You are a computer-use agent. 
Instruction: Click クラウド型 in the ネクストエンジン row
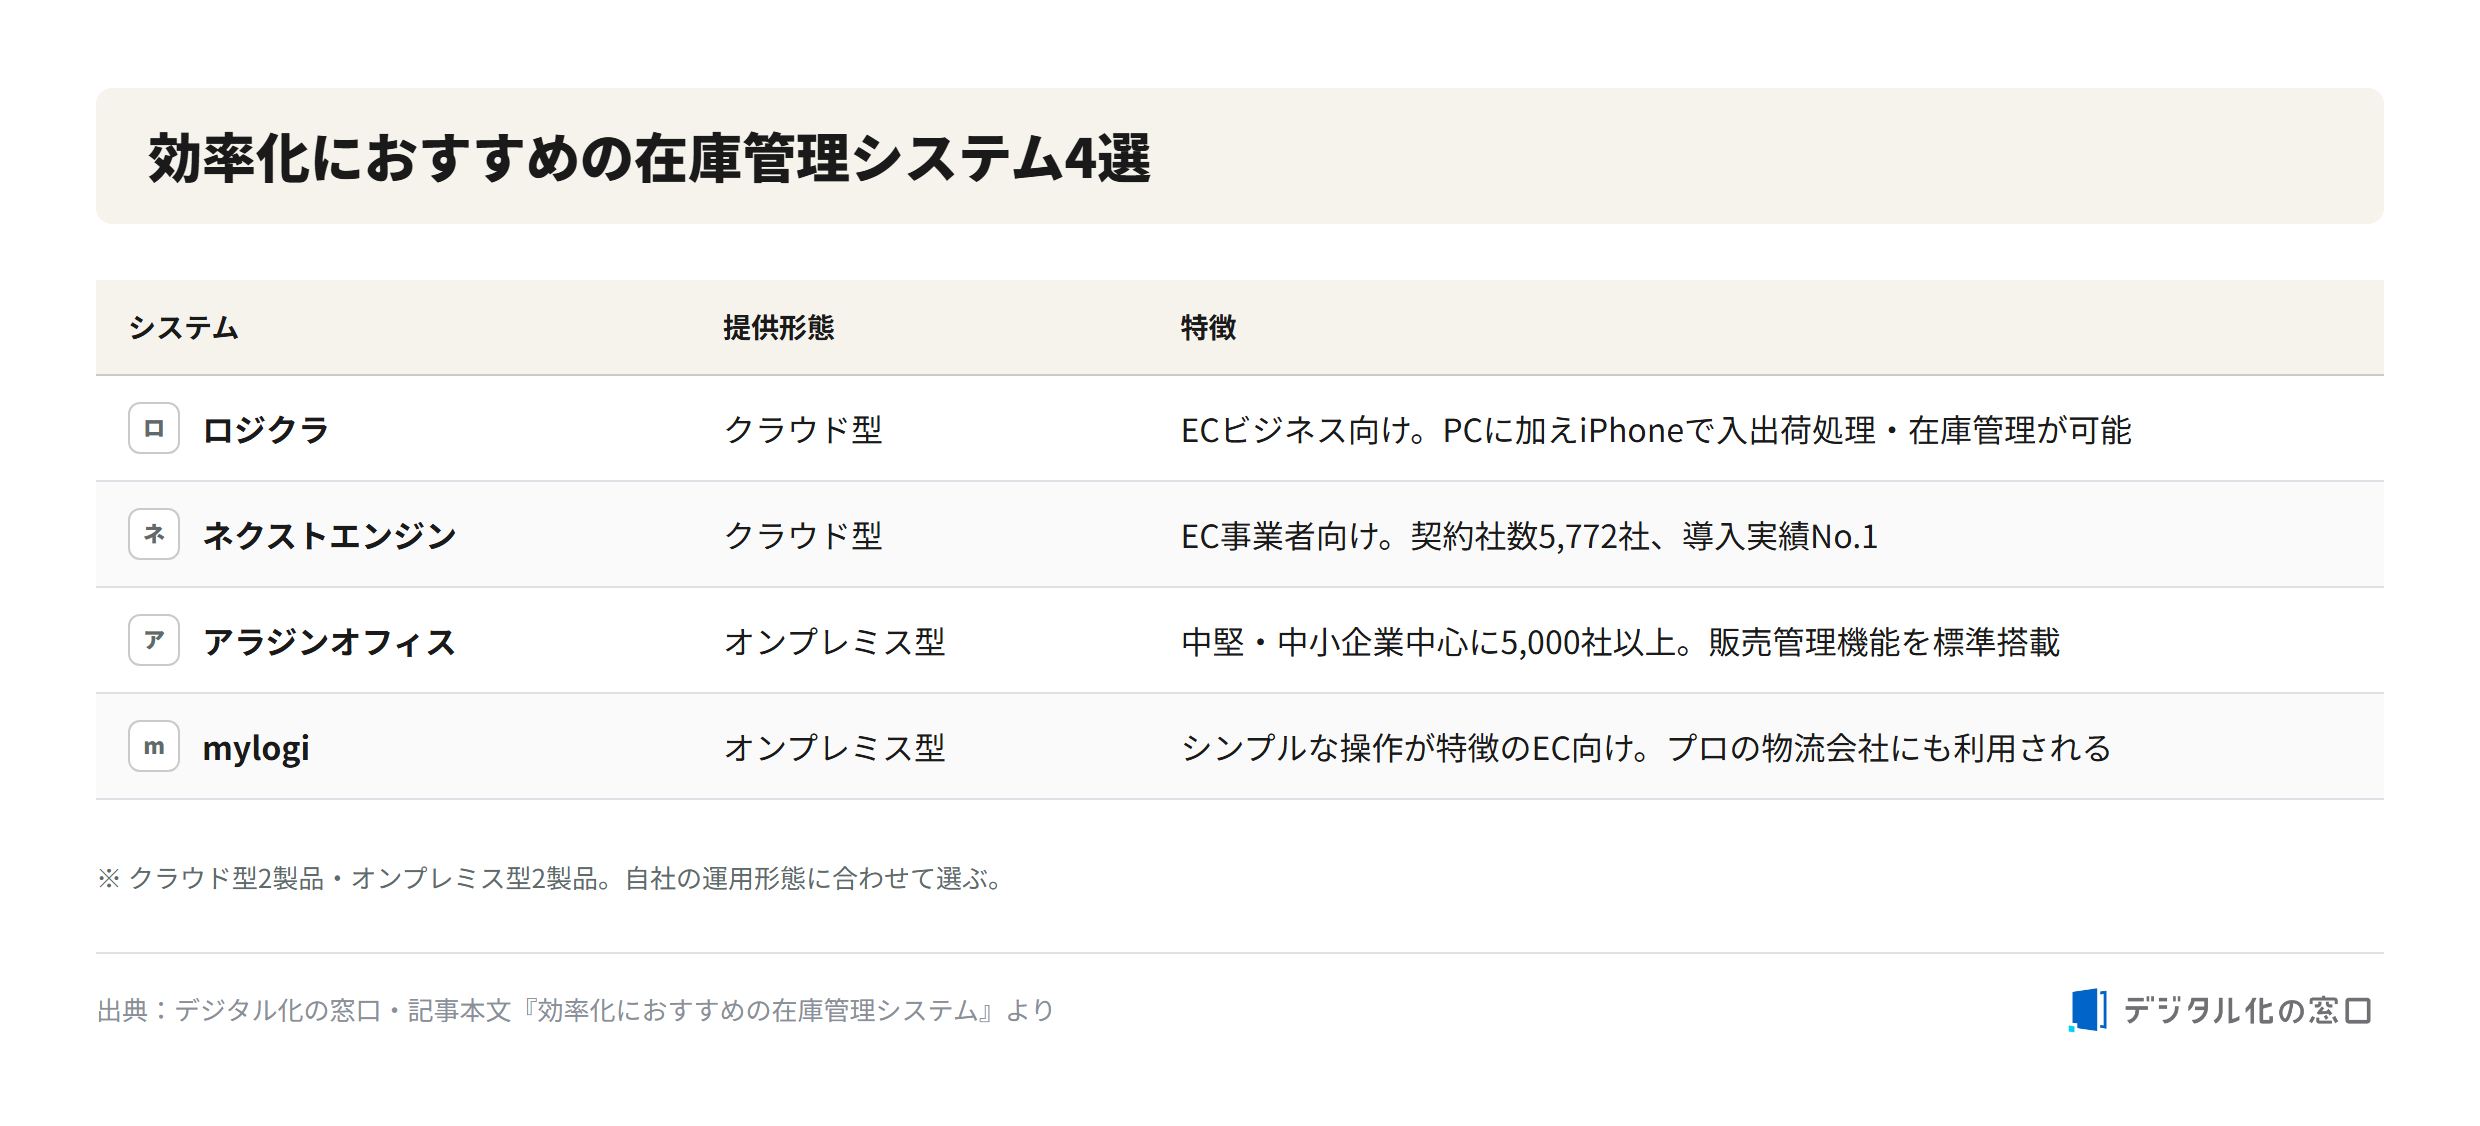pyautogui.click(x=803, y=536)
